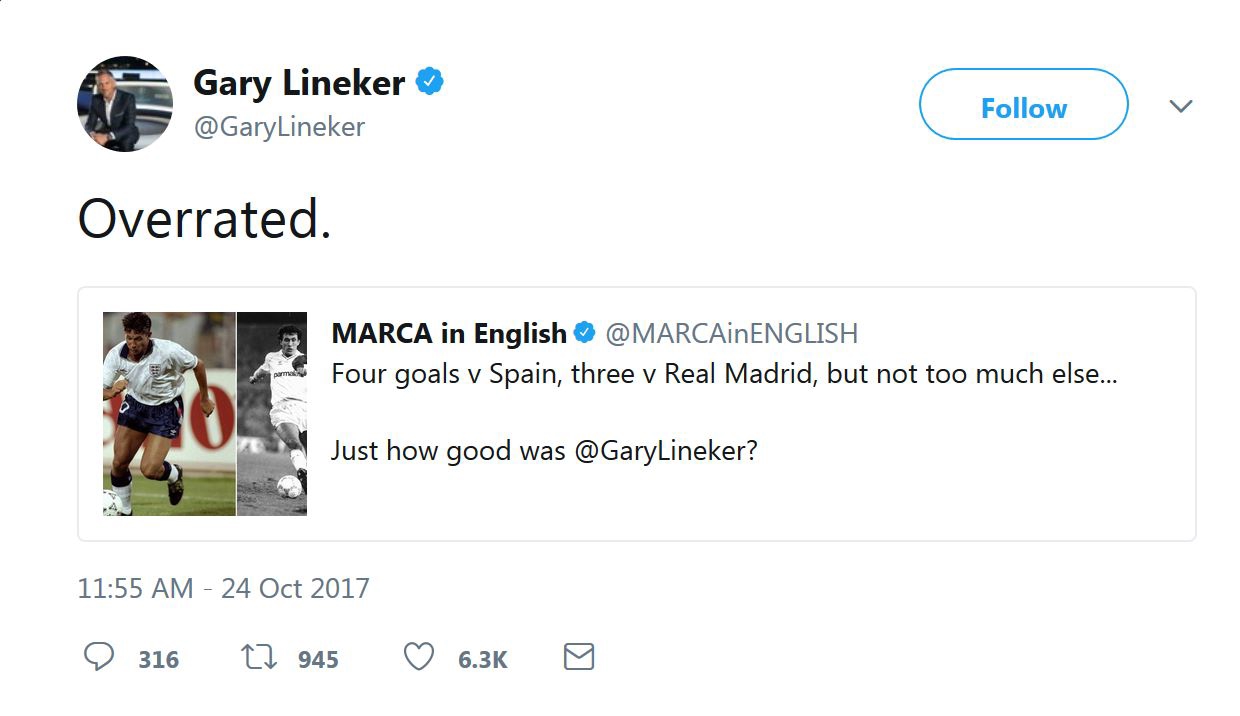The height and width of the screenshot is (716, 1240).
Task: Expand the tweet options chevron menu
Action: (1181, 106)
